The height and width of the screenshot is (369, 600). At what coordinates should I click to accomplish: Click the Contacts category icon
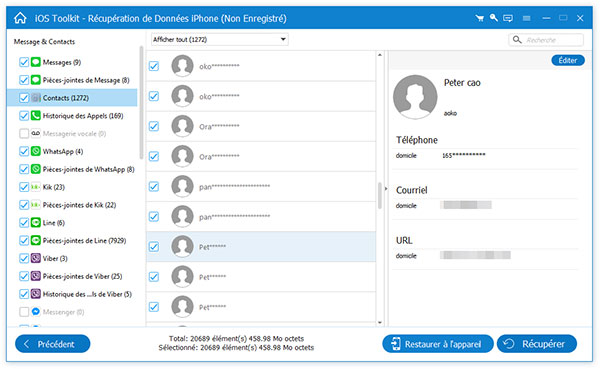(36, 98)
